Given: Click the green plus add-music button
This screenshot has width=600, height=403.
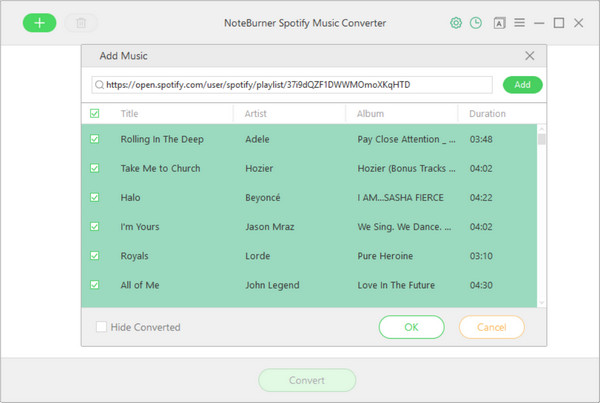Looking at the screenshot, I should pyautogui.click(x=39, y=23).
